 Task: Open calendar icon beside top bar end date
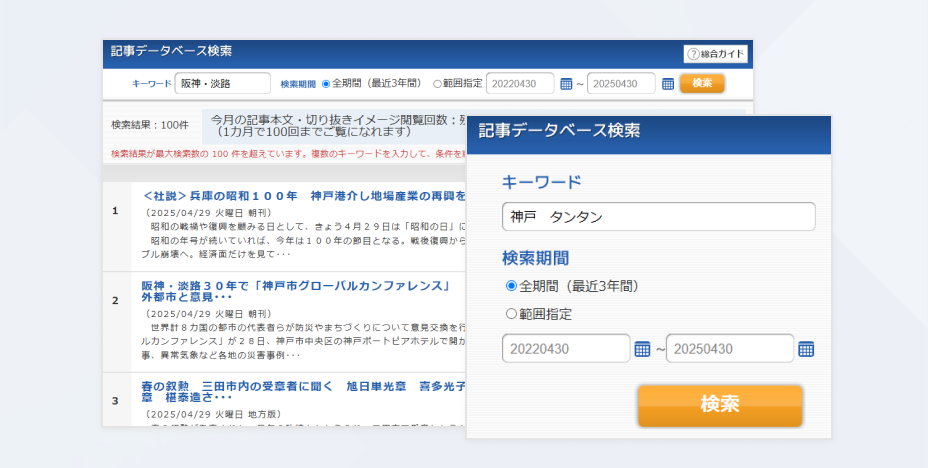[x=668, y=84]
